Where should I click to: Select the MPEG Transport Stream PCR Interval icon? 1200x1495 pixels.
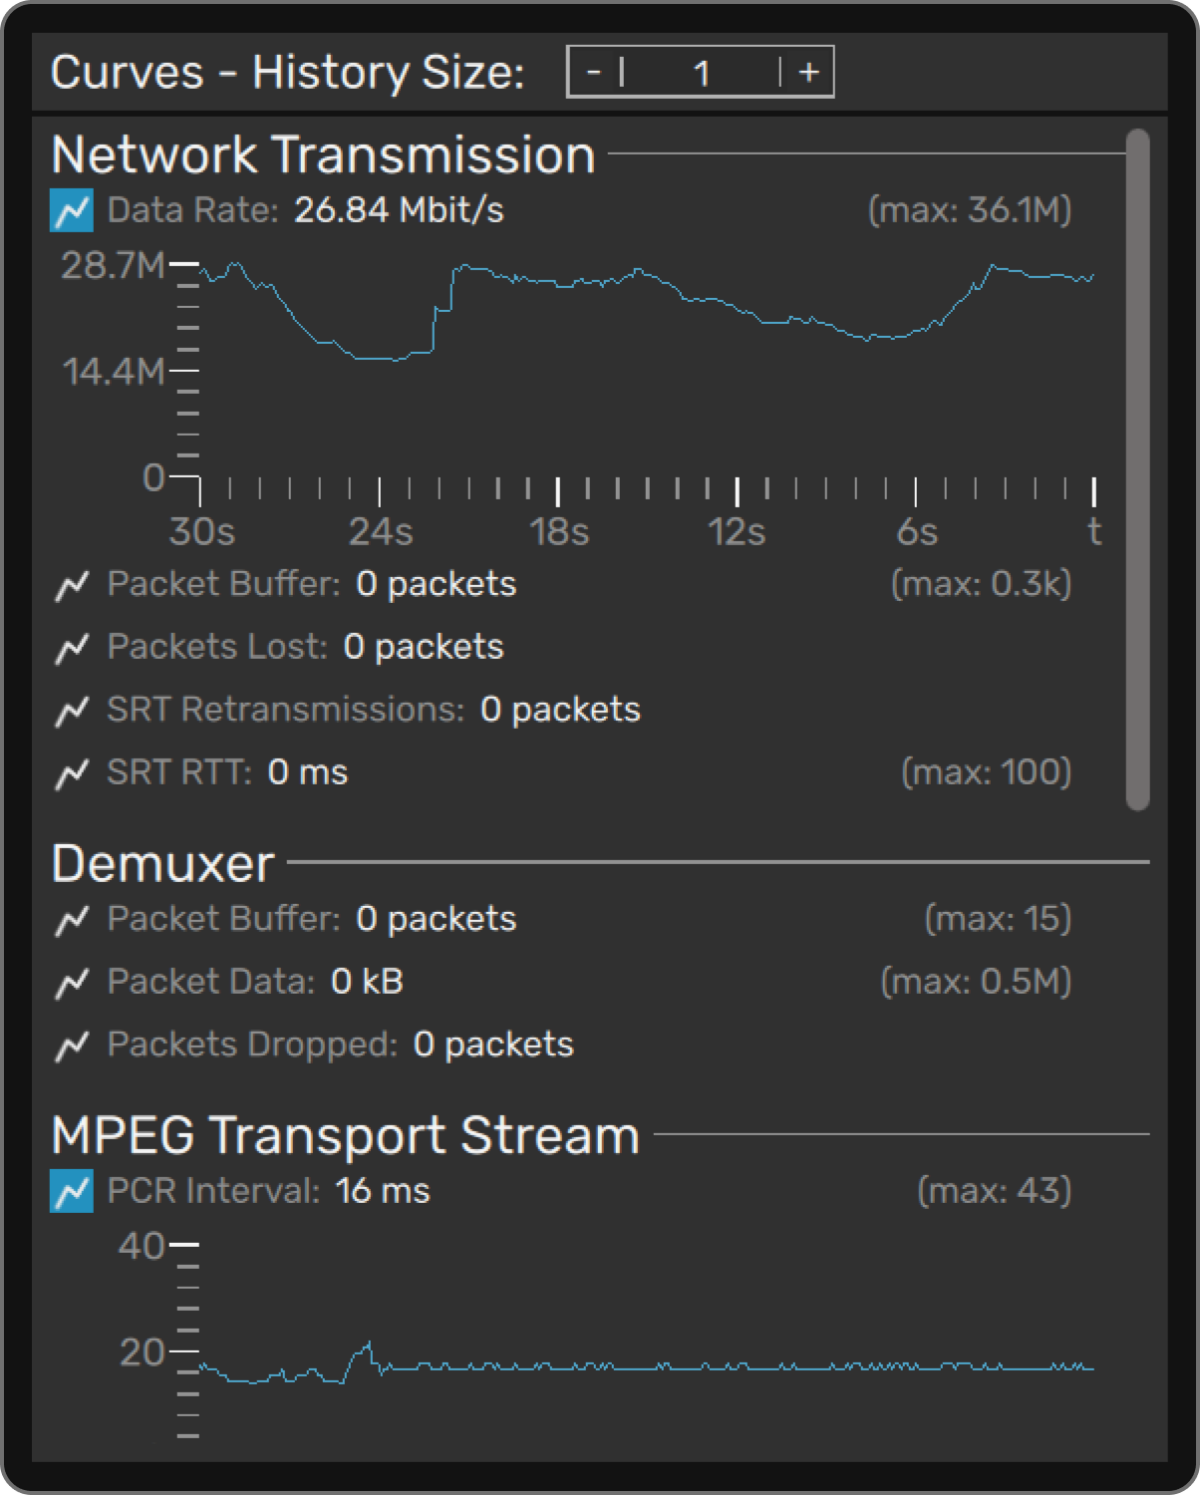[x=70, y=1192]
